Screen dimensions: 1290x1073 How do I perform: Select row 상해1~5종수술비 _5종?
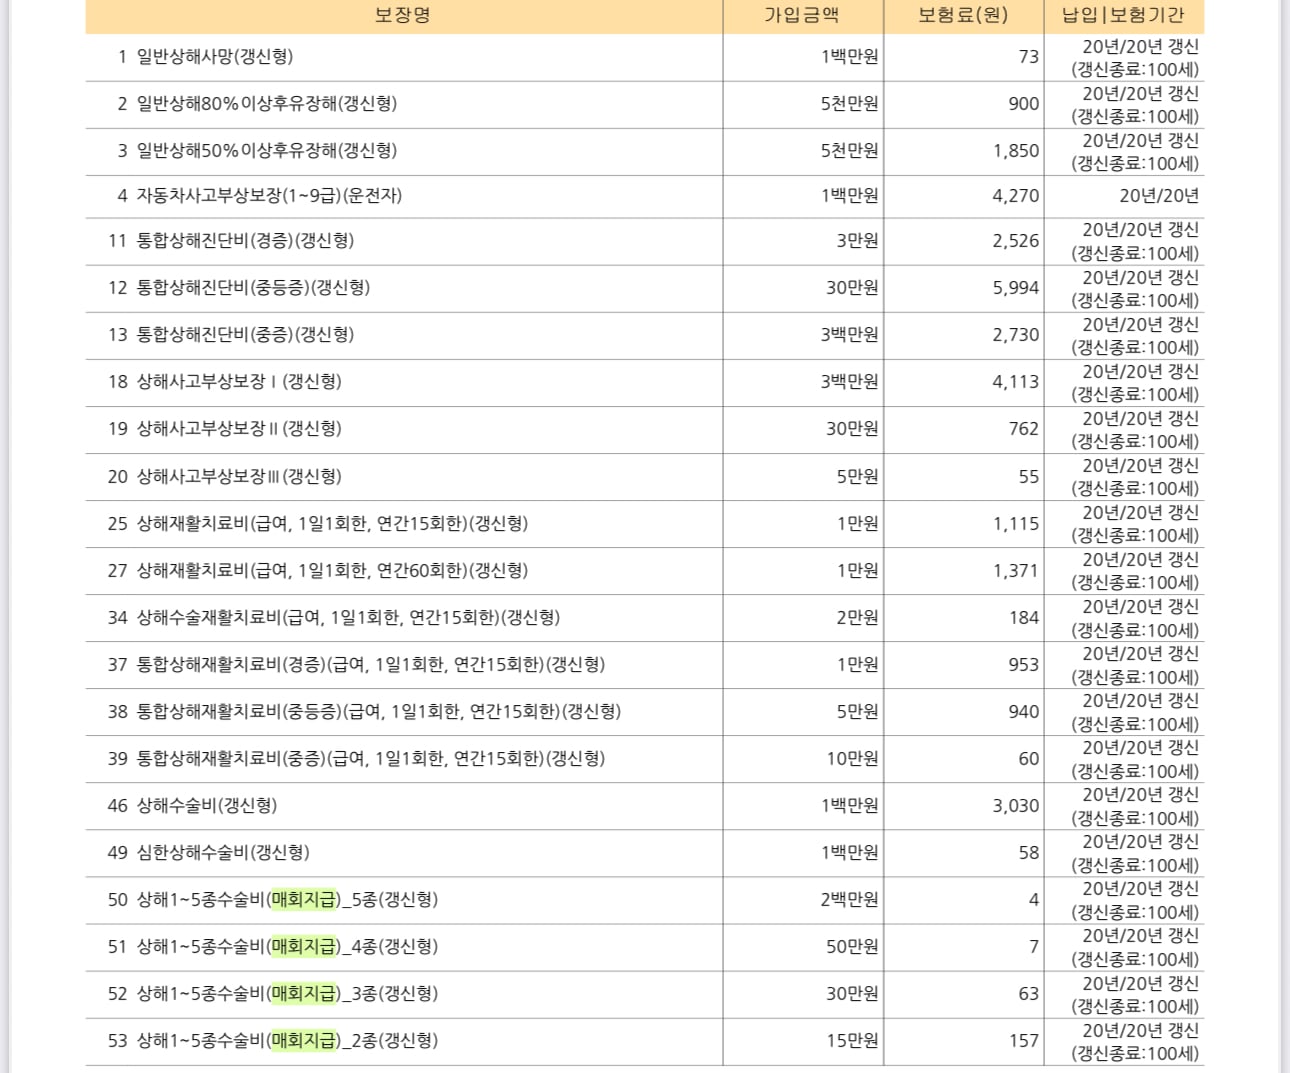click(x=645, y=900)
